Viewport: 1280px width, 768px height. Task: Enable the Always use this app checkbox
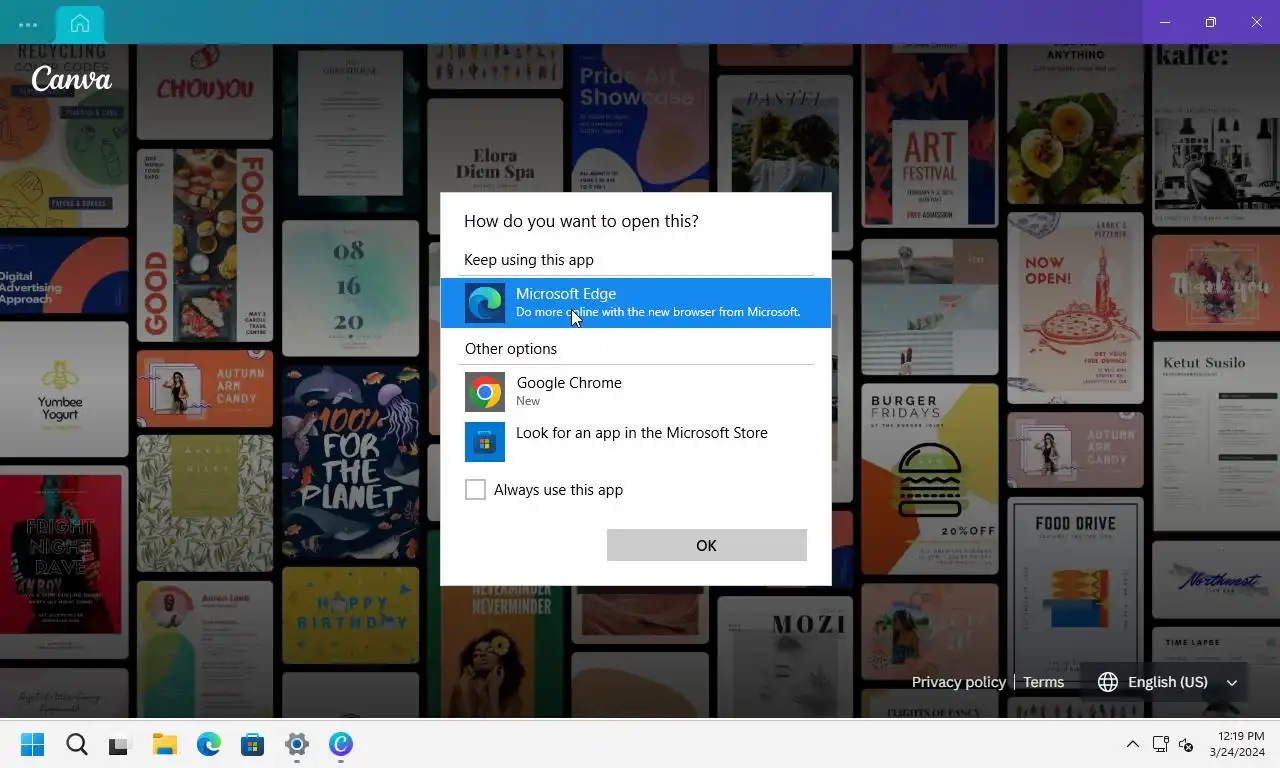coord(475,489)
